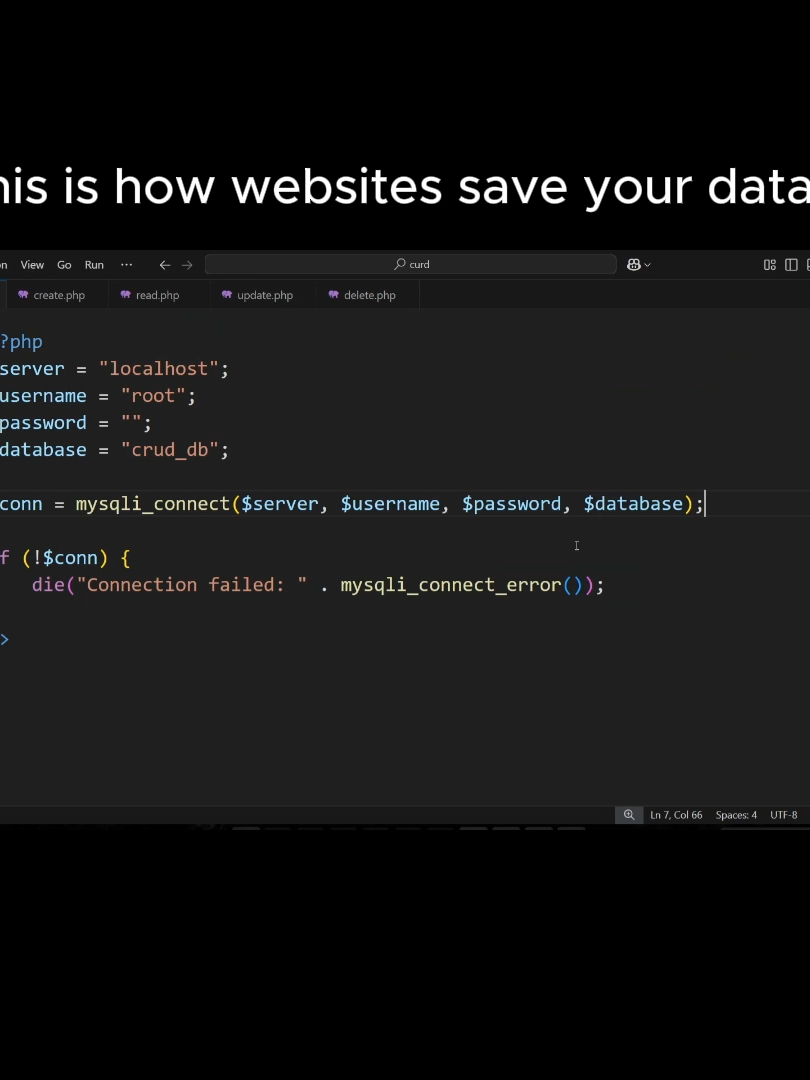This screenshot has height=1080, width=810.
Task: Switch to the create.php tab
Action: click(52, 295)
